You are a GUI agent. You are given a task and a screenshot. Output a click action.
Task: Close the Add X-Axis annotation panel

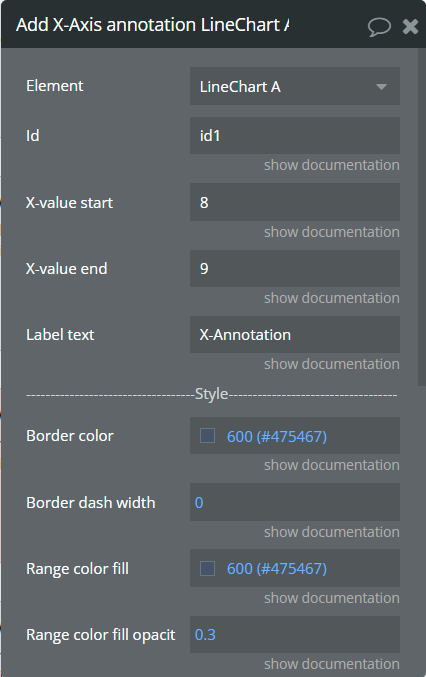tap(410, 27)
